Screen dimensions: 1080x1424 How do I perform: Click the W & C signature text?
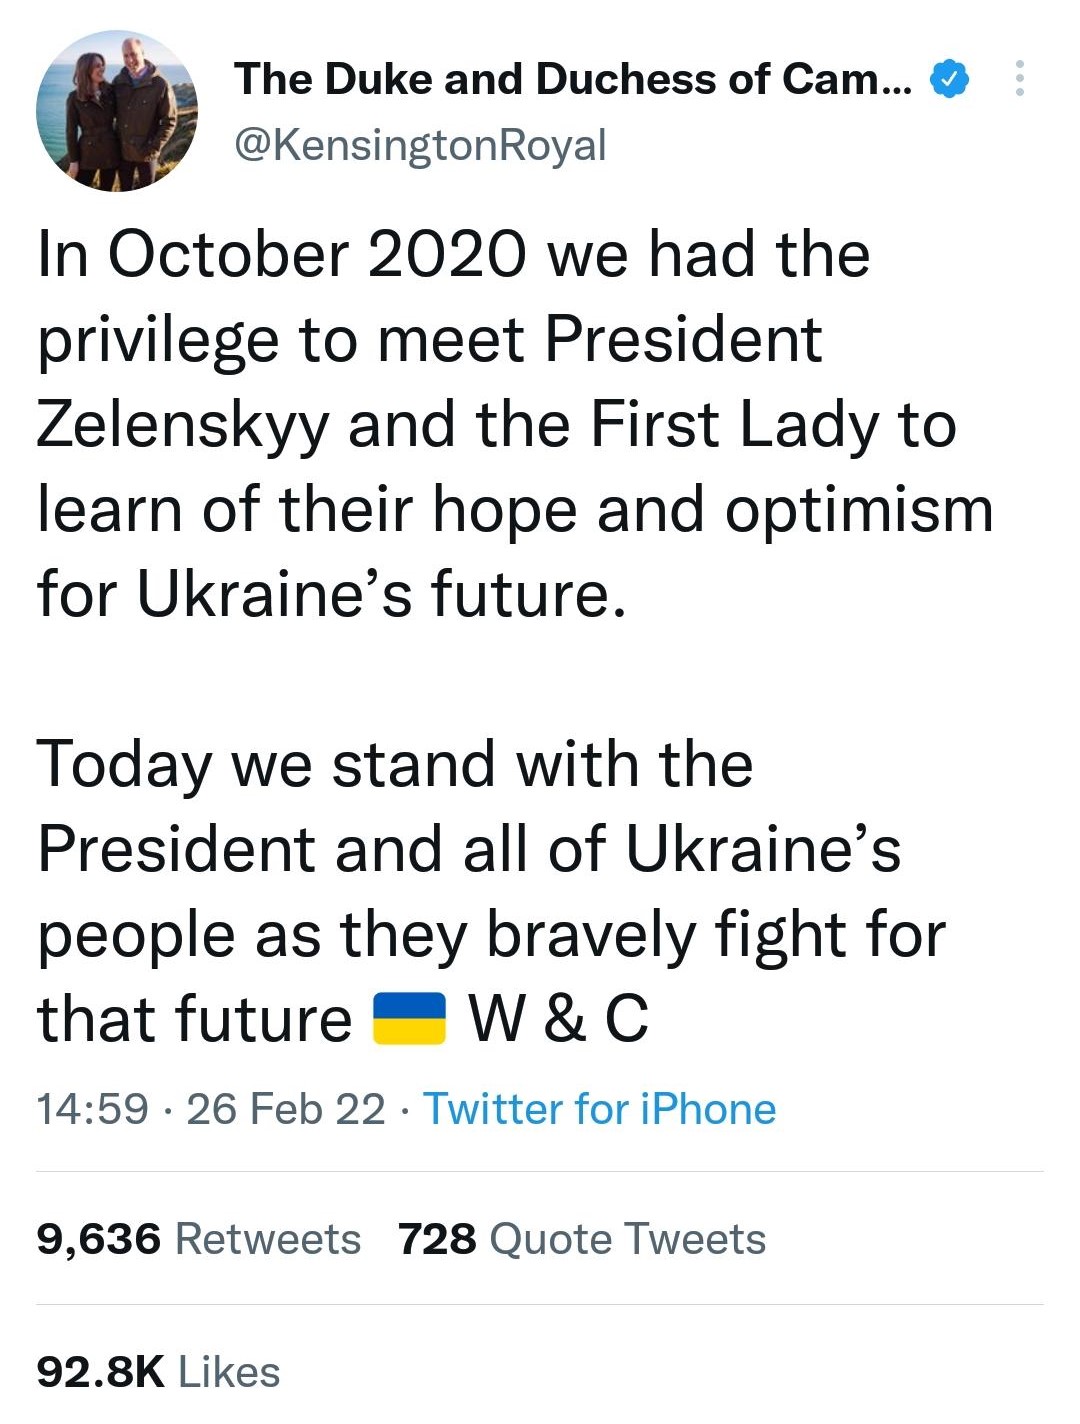pyautogui.click(x=559, y=1019)
